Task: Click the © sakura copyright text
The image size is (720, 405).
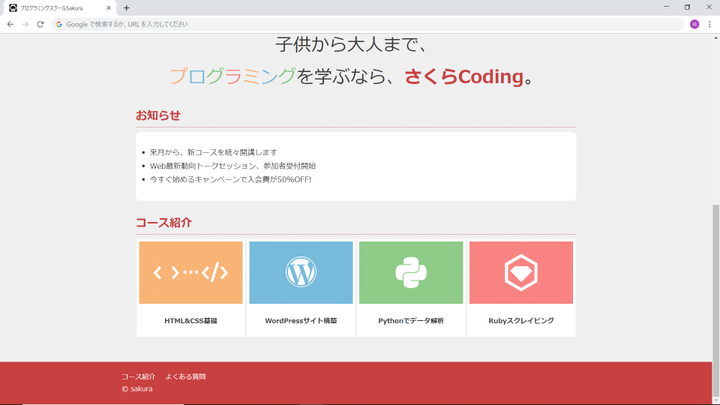Action: point(137,389)
